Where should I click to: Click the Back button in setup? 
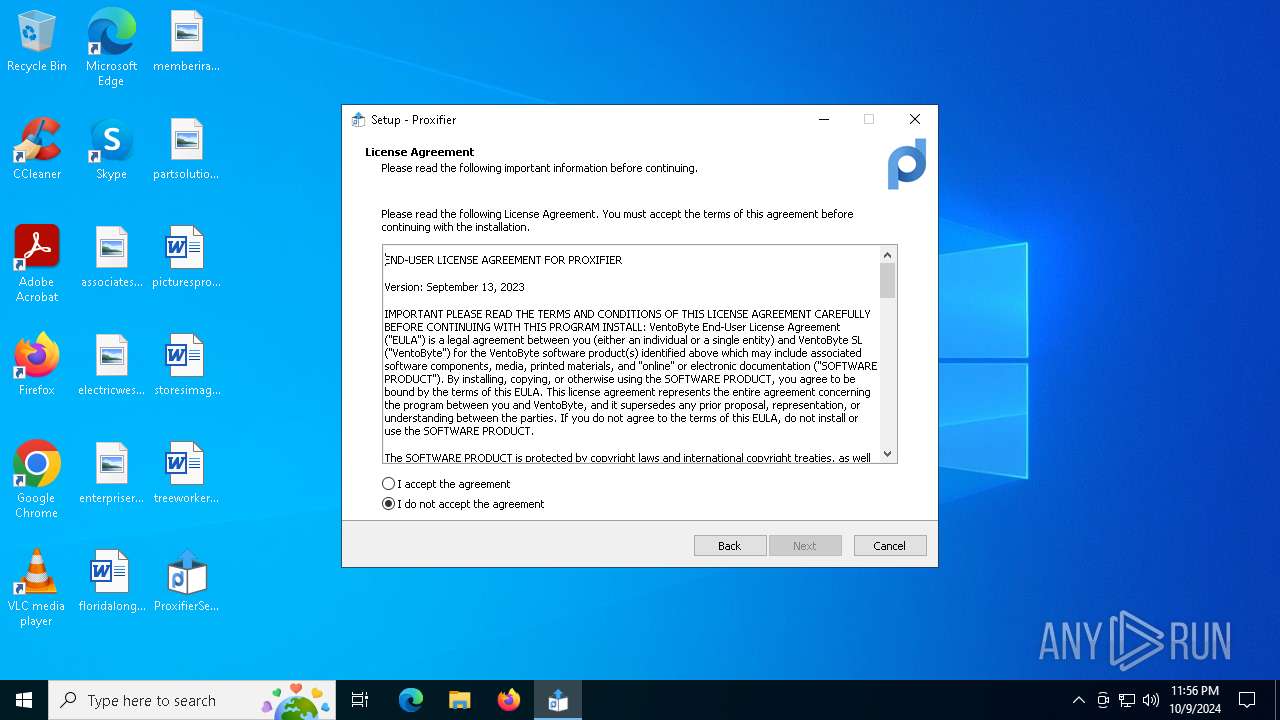730,546
